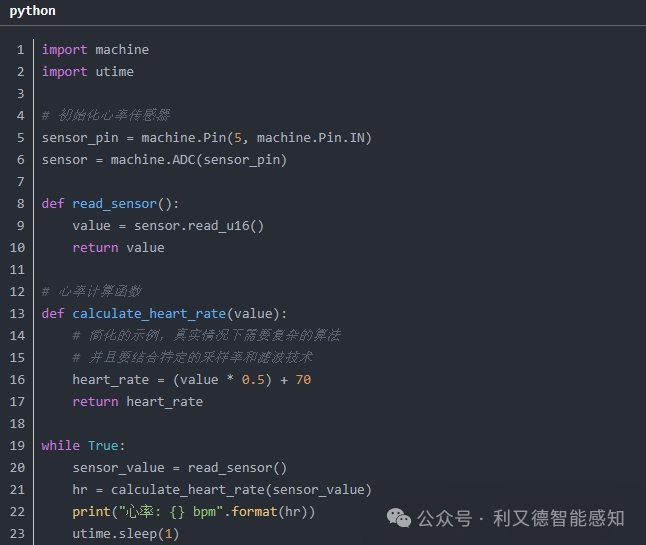646x545 pixels.
Task: Click the WeChat logo icon in watermark
Action: (x=399, y=518)
